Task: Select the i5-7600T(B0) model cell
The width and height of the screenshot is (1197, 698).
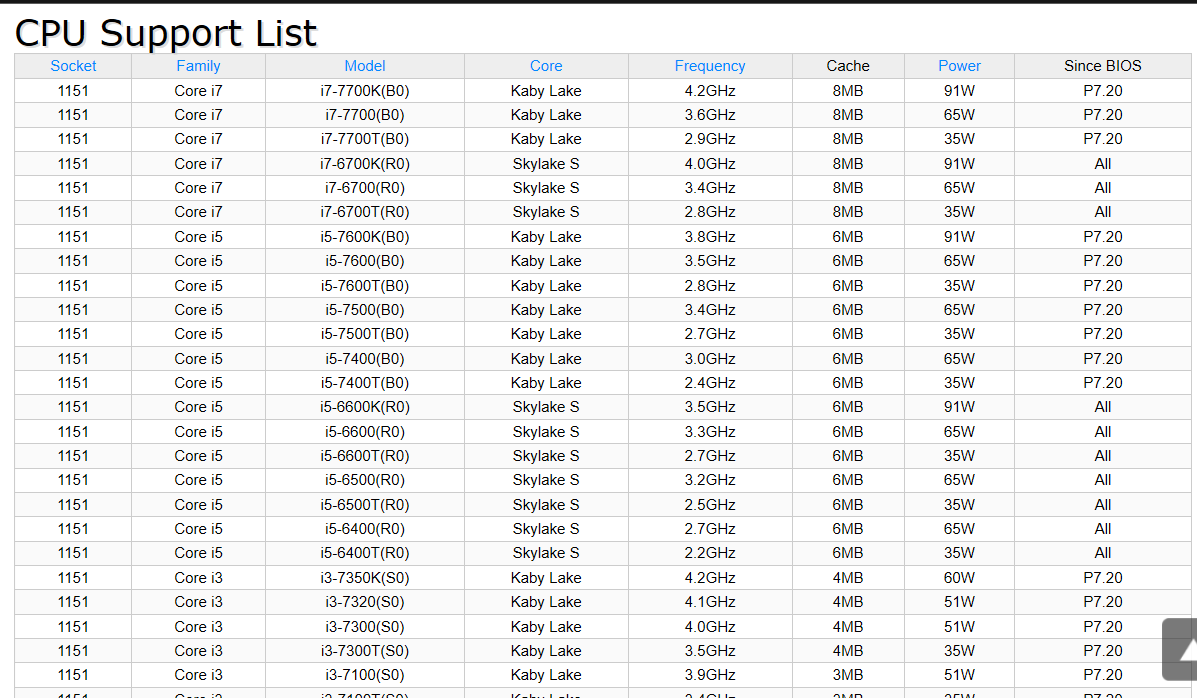Action: click(x=365, y=286)
